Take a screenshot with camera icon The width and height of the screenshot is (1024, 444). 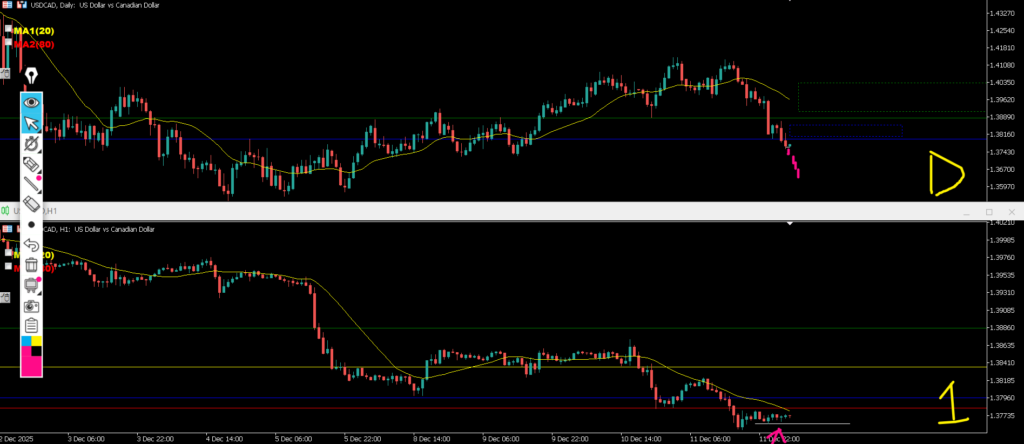31,305
